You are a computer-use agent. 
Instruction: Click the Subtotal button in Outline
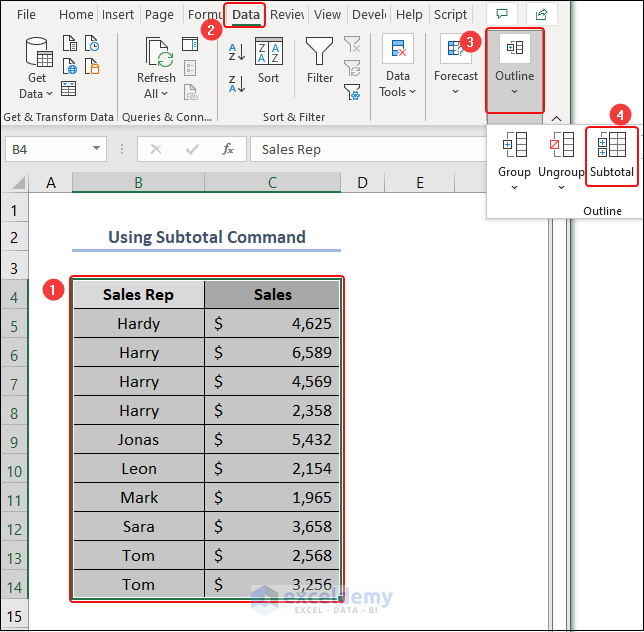[611, 155]
